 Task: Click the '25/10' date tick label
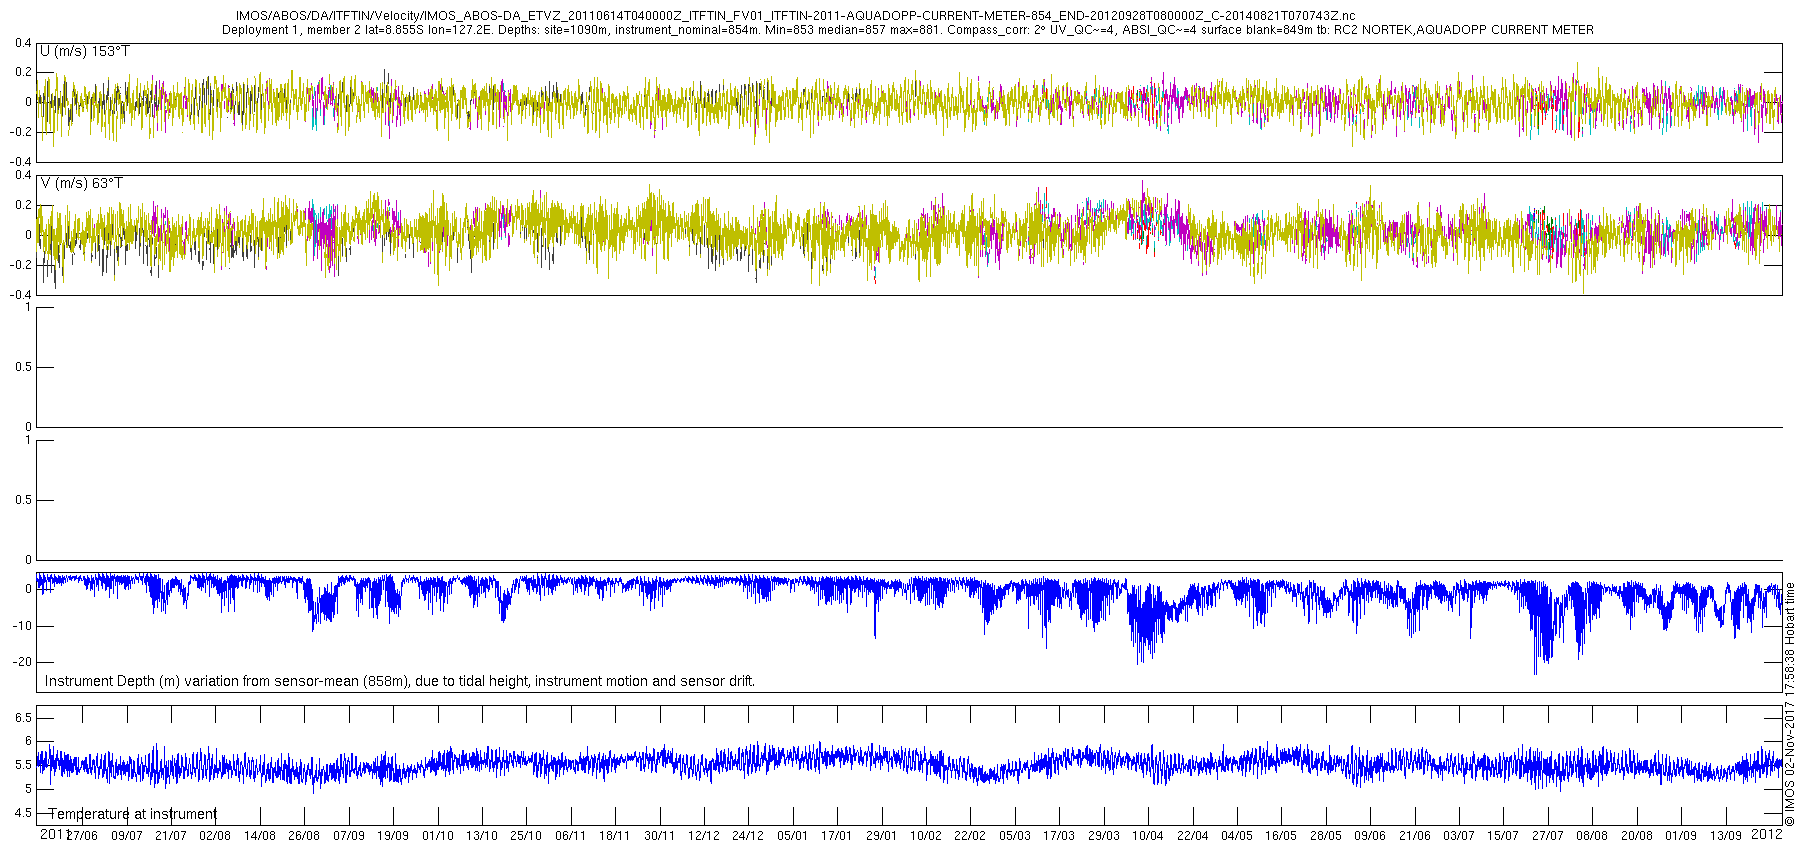click(526, 836)
